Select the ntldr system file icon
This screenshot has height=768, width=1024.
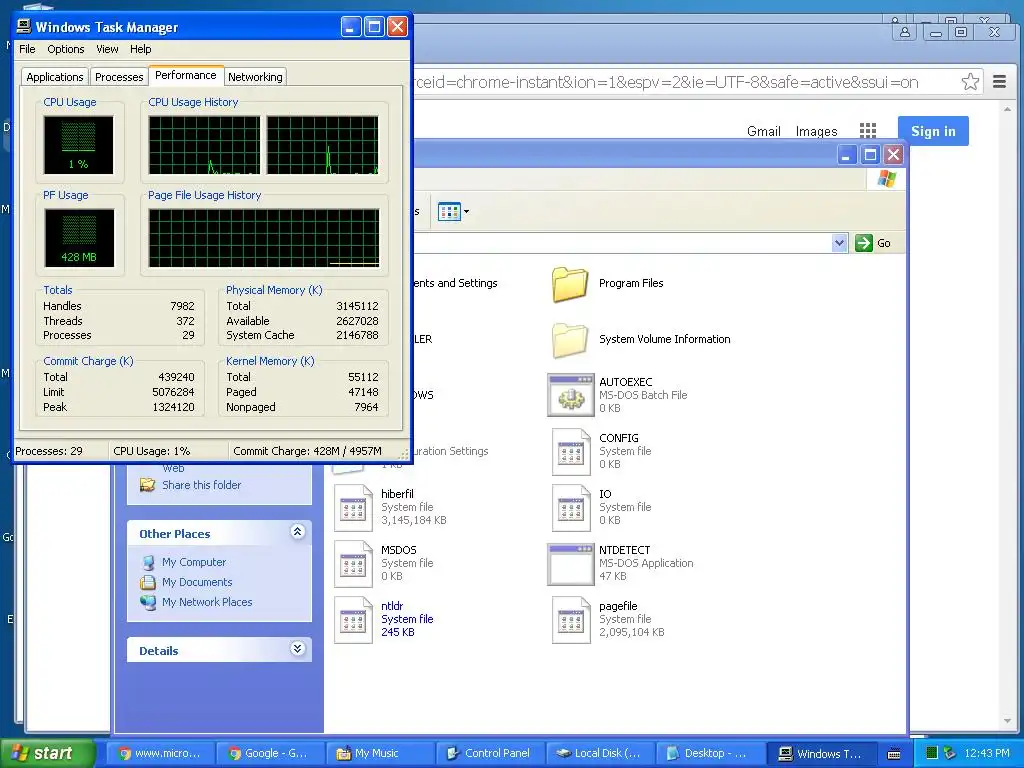click(x=353, y=620)
